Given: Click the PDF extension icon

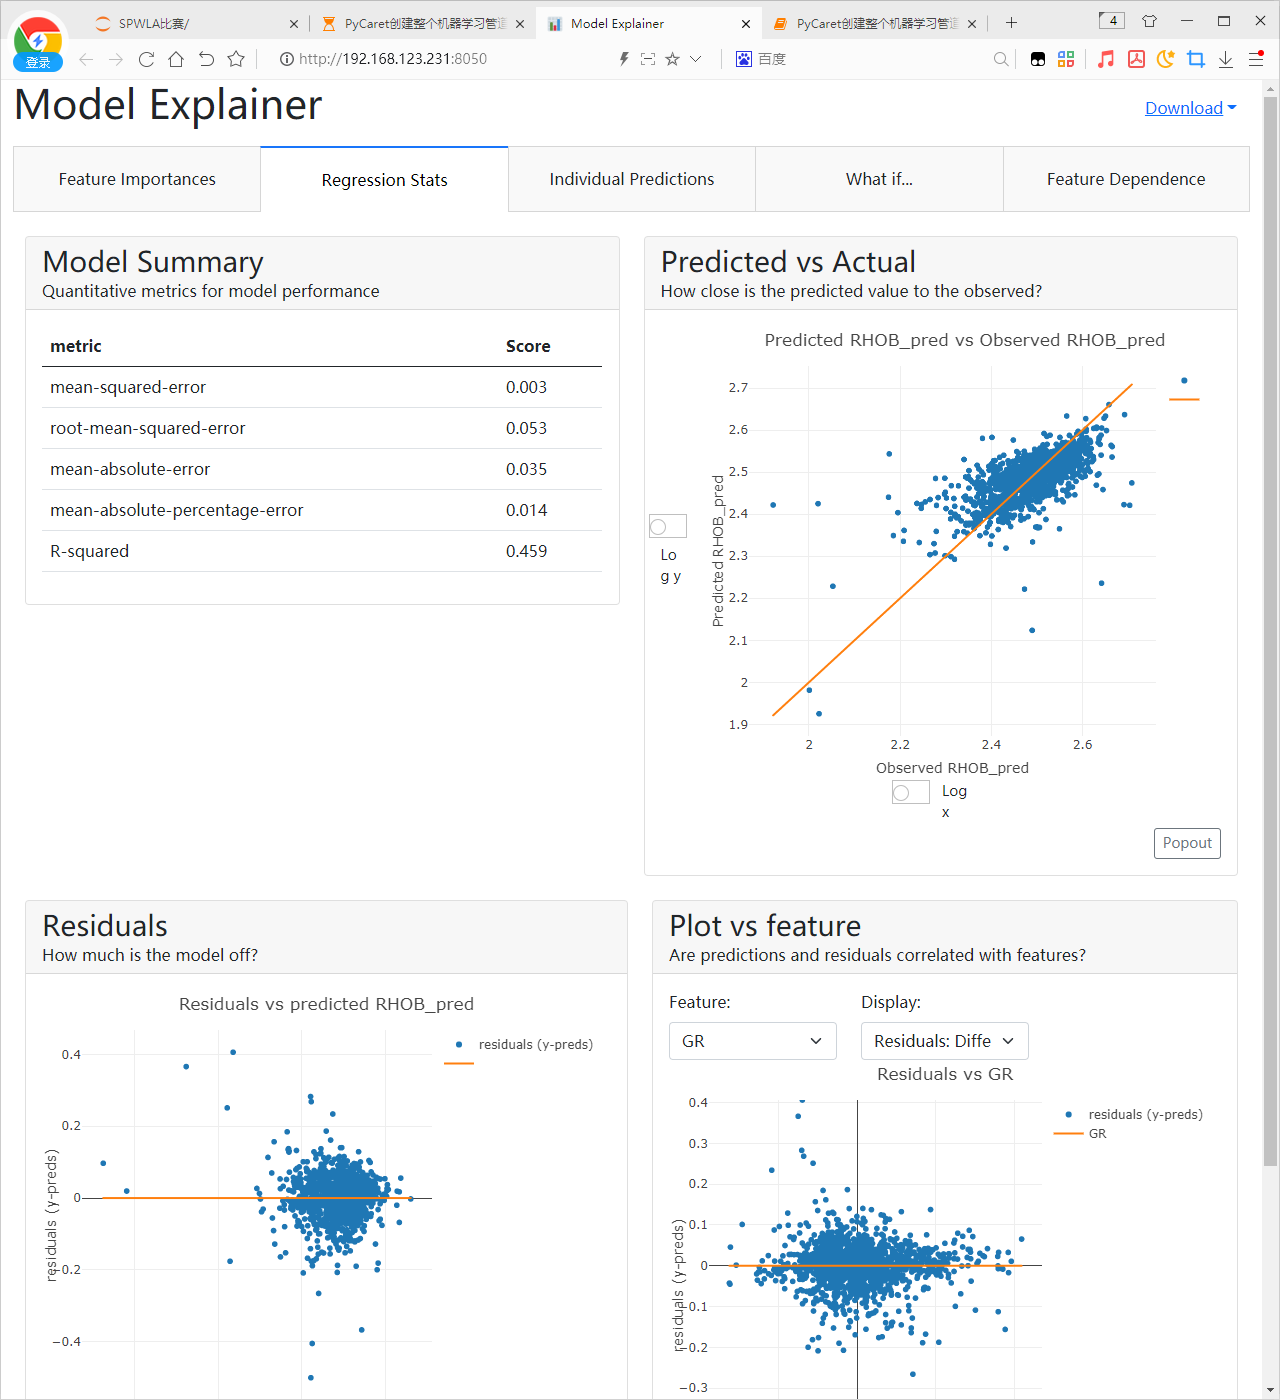Looking at the screenshot, I should pos(1136,60).
